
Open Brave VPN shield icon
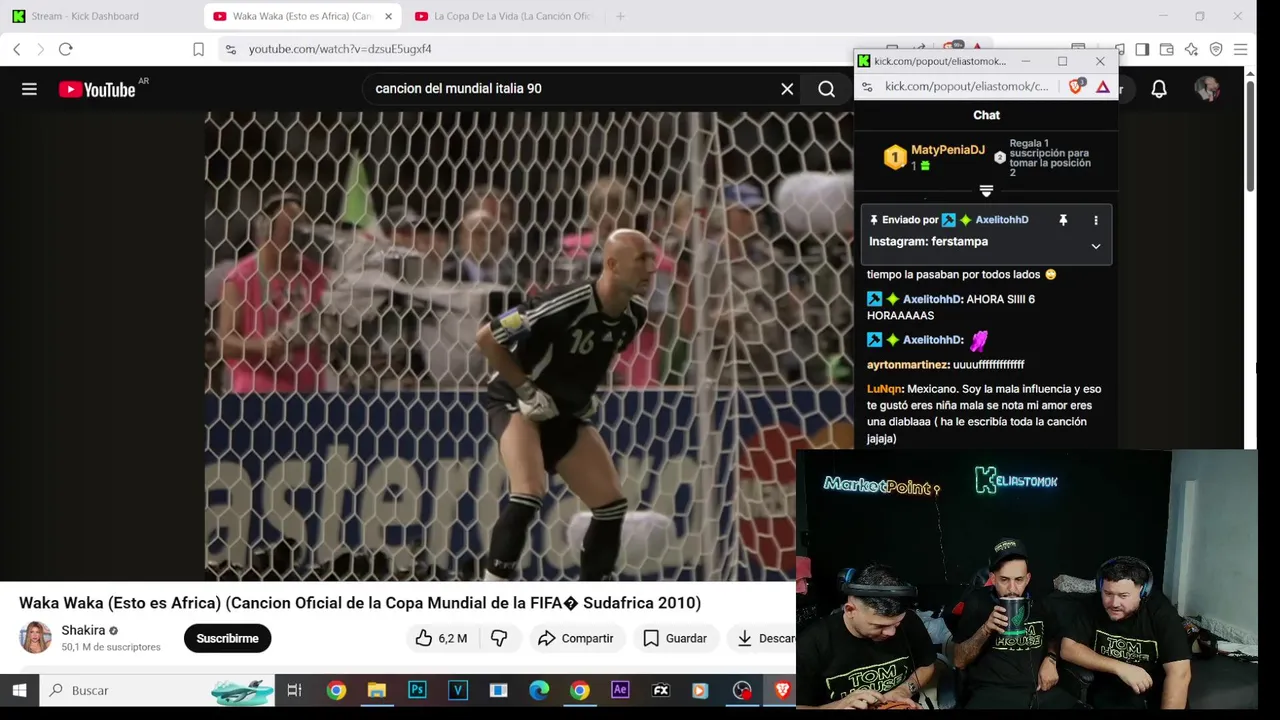click(x=1216, y=49)
